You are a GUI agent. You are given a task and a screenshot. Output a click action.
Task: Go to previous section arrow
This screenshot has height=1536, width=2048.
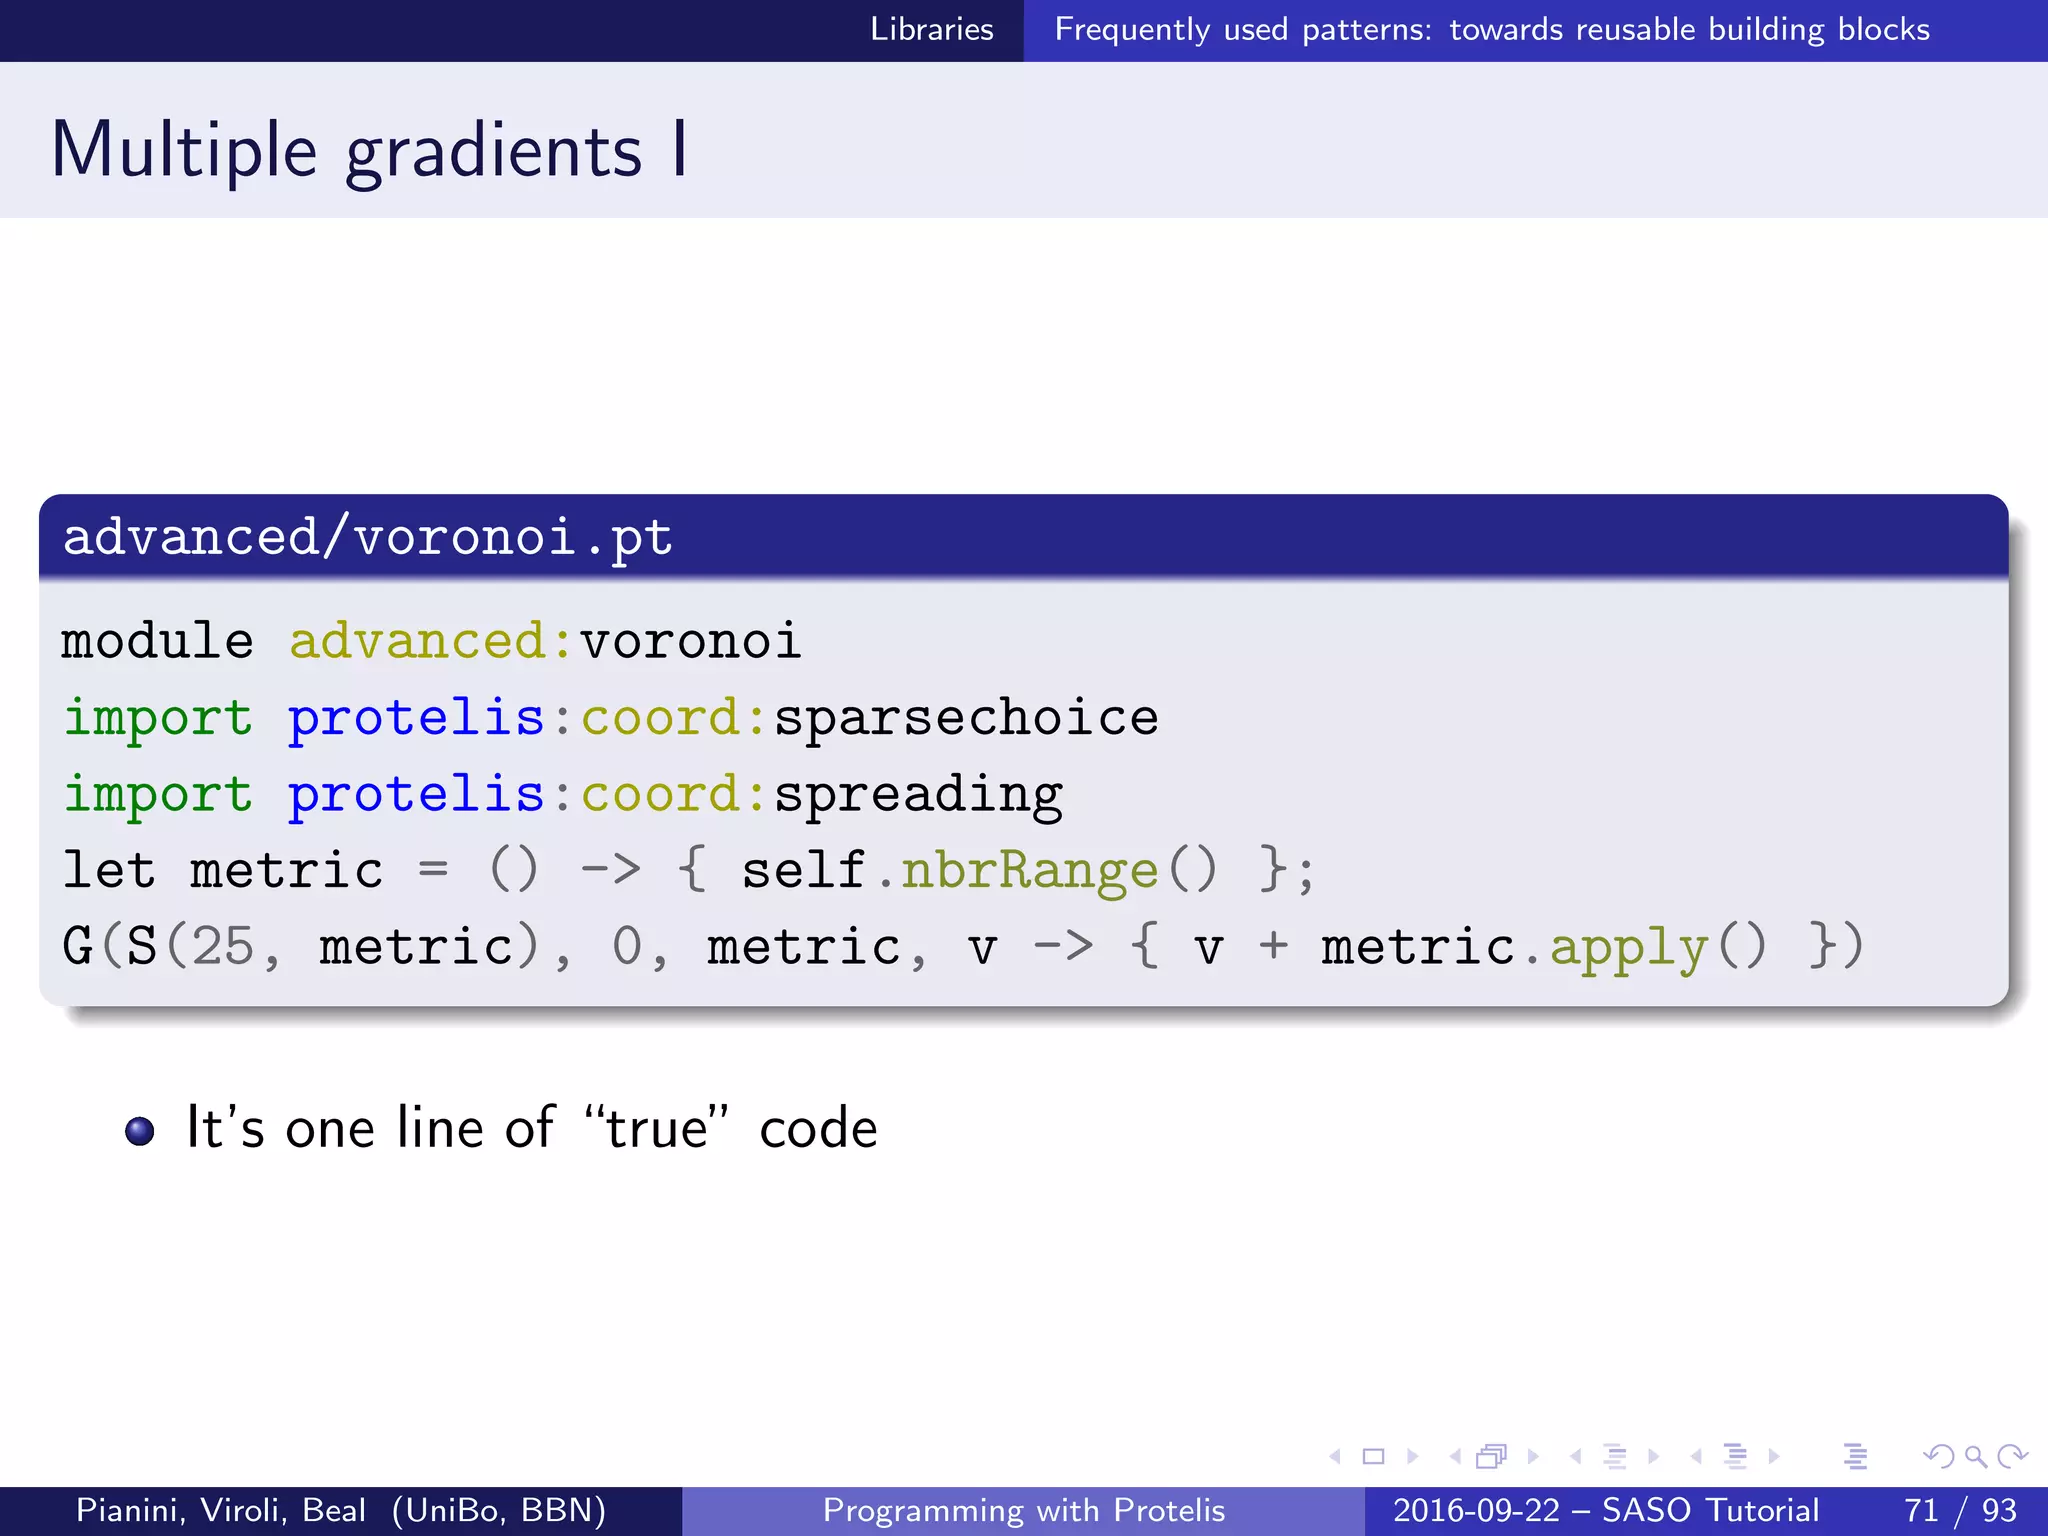(1696, 1457)
